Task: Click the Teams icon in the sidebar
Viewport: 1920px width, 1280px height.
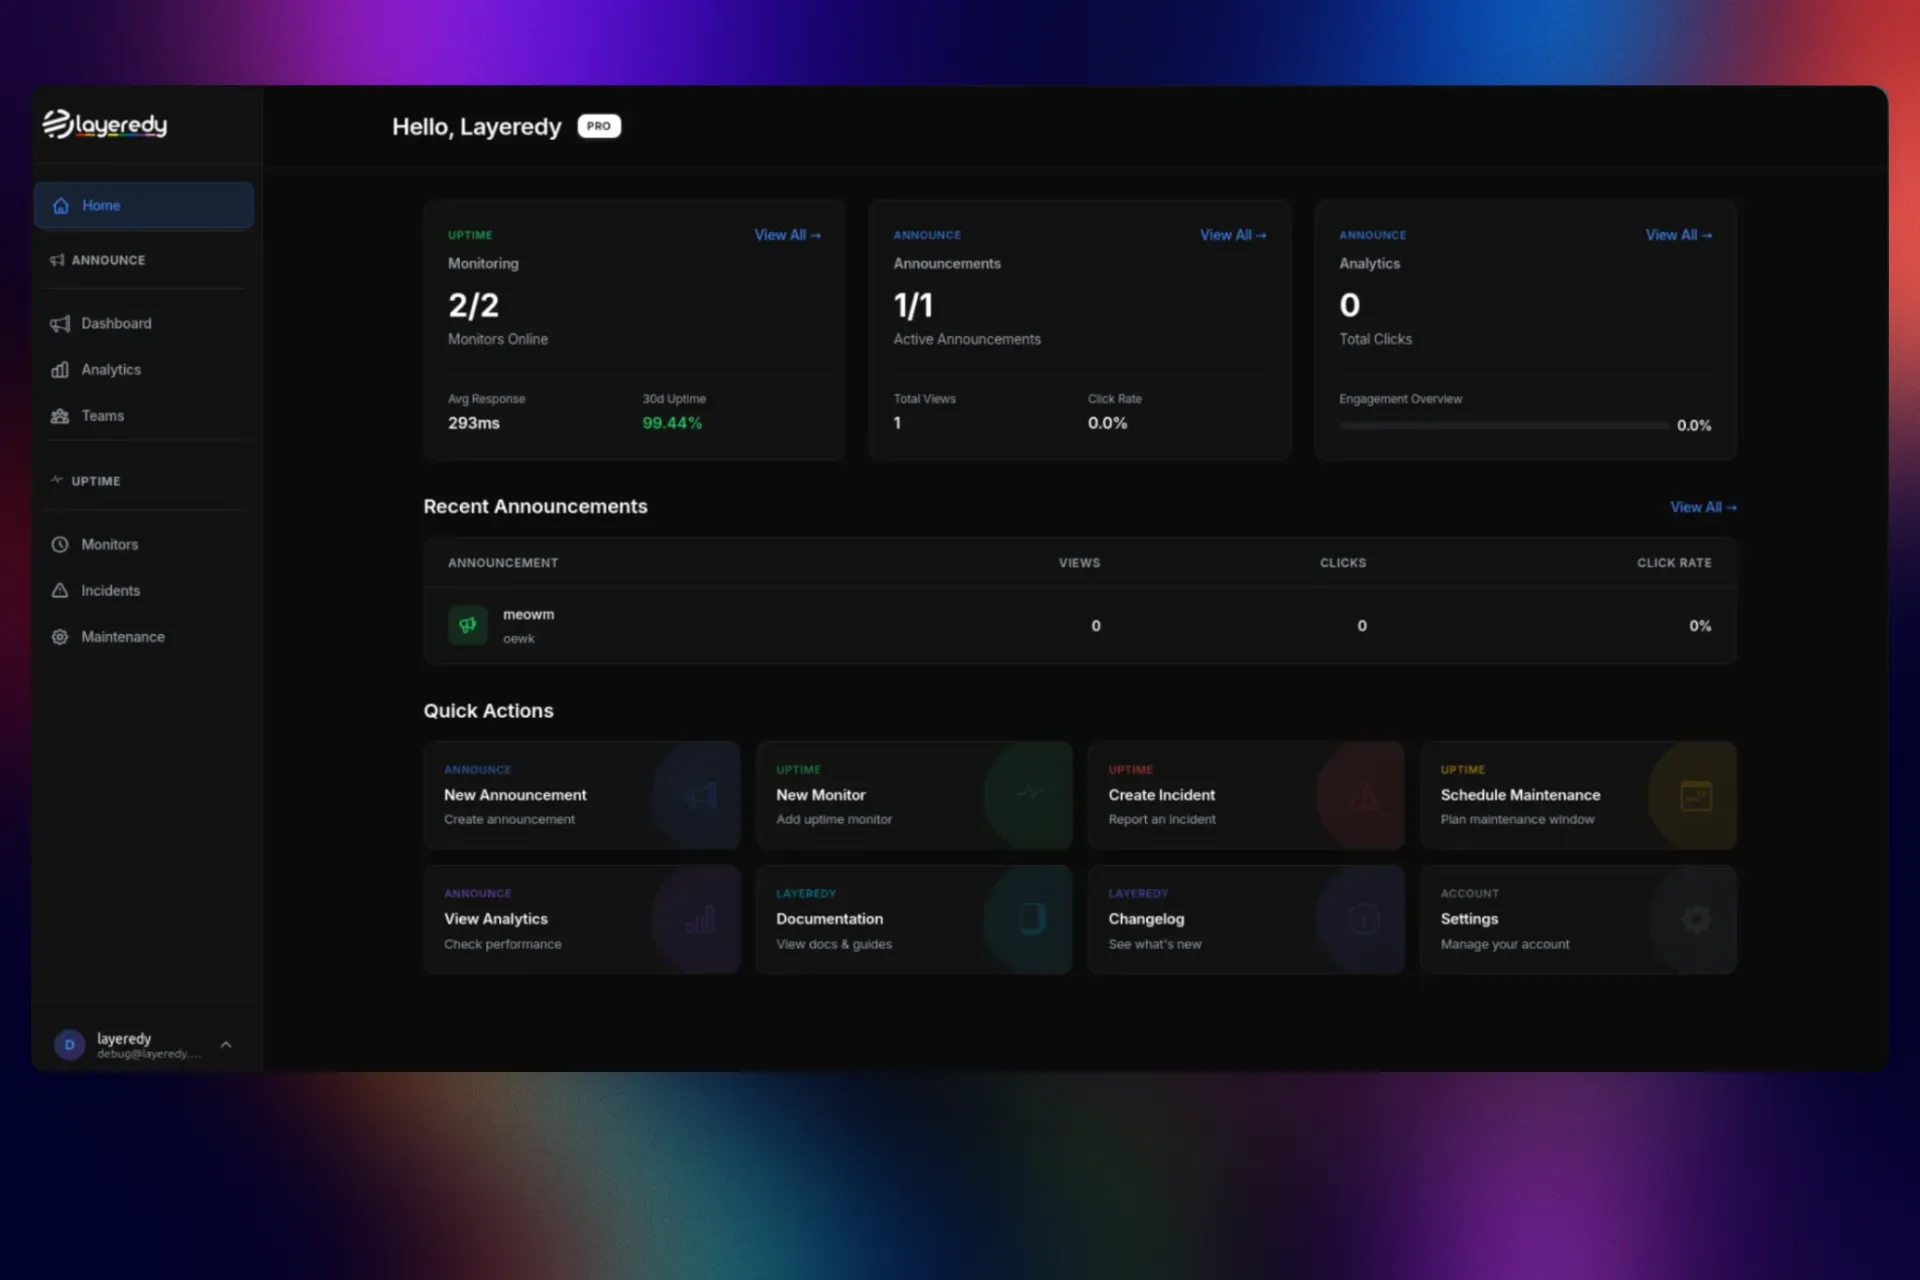Action: click(61, 415)
